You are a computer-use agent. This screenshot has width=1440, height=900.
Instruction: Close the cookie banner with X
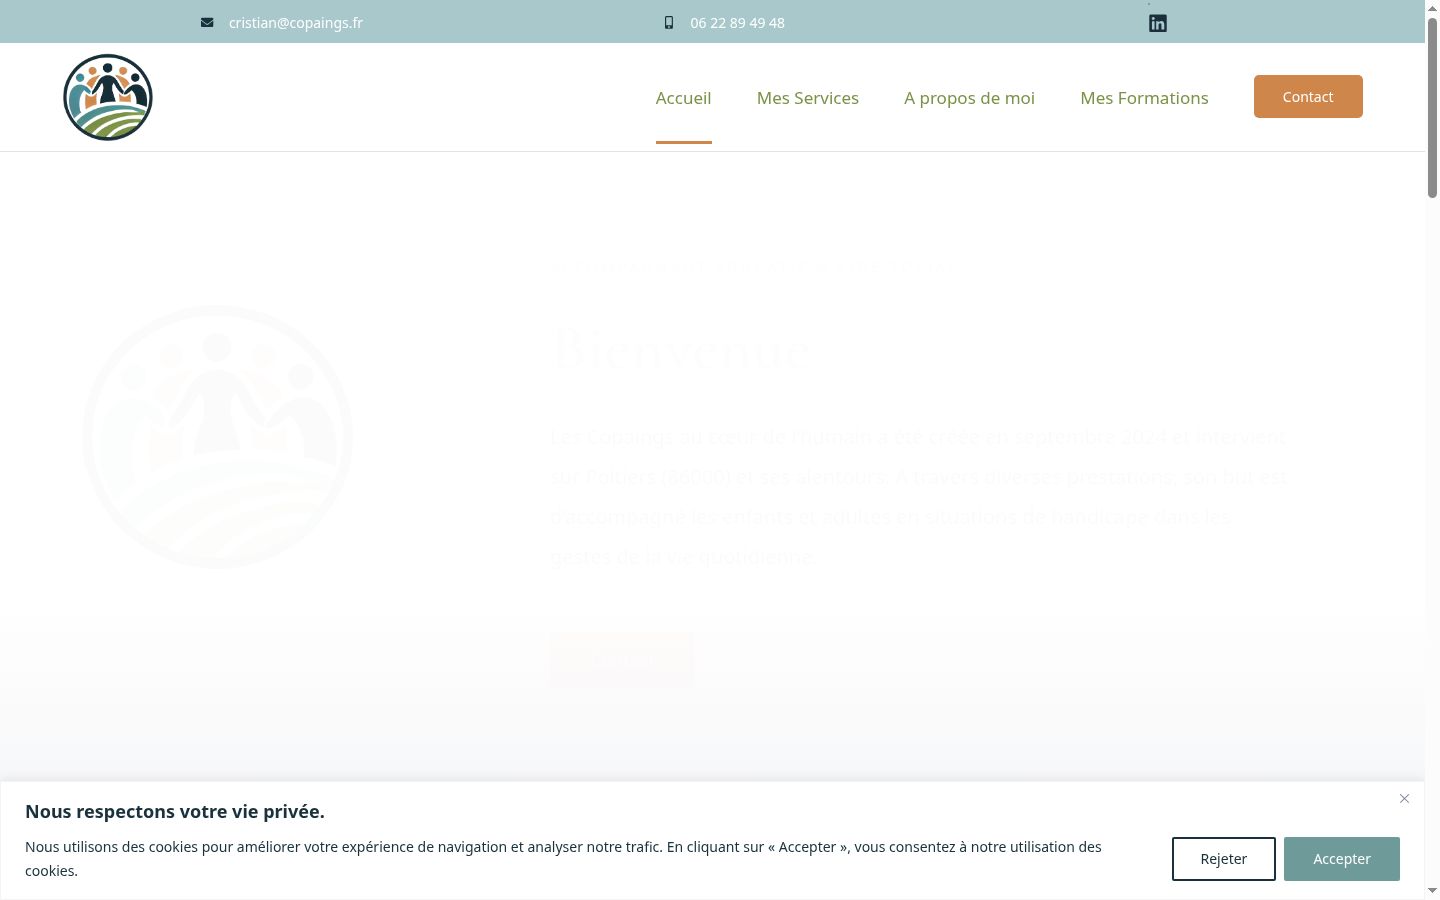1404,798
